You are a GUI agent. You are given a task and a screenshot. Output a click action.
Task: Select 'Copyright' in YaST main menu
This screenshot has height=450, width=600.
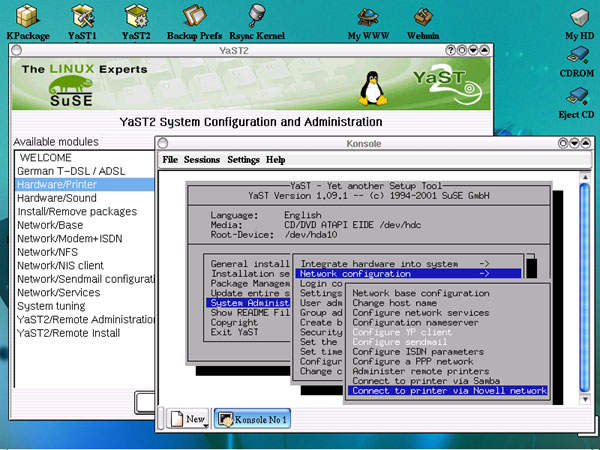(x=248, y=322)
